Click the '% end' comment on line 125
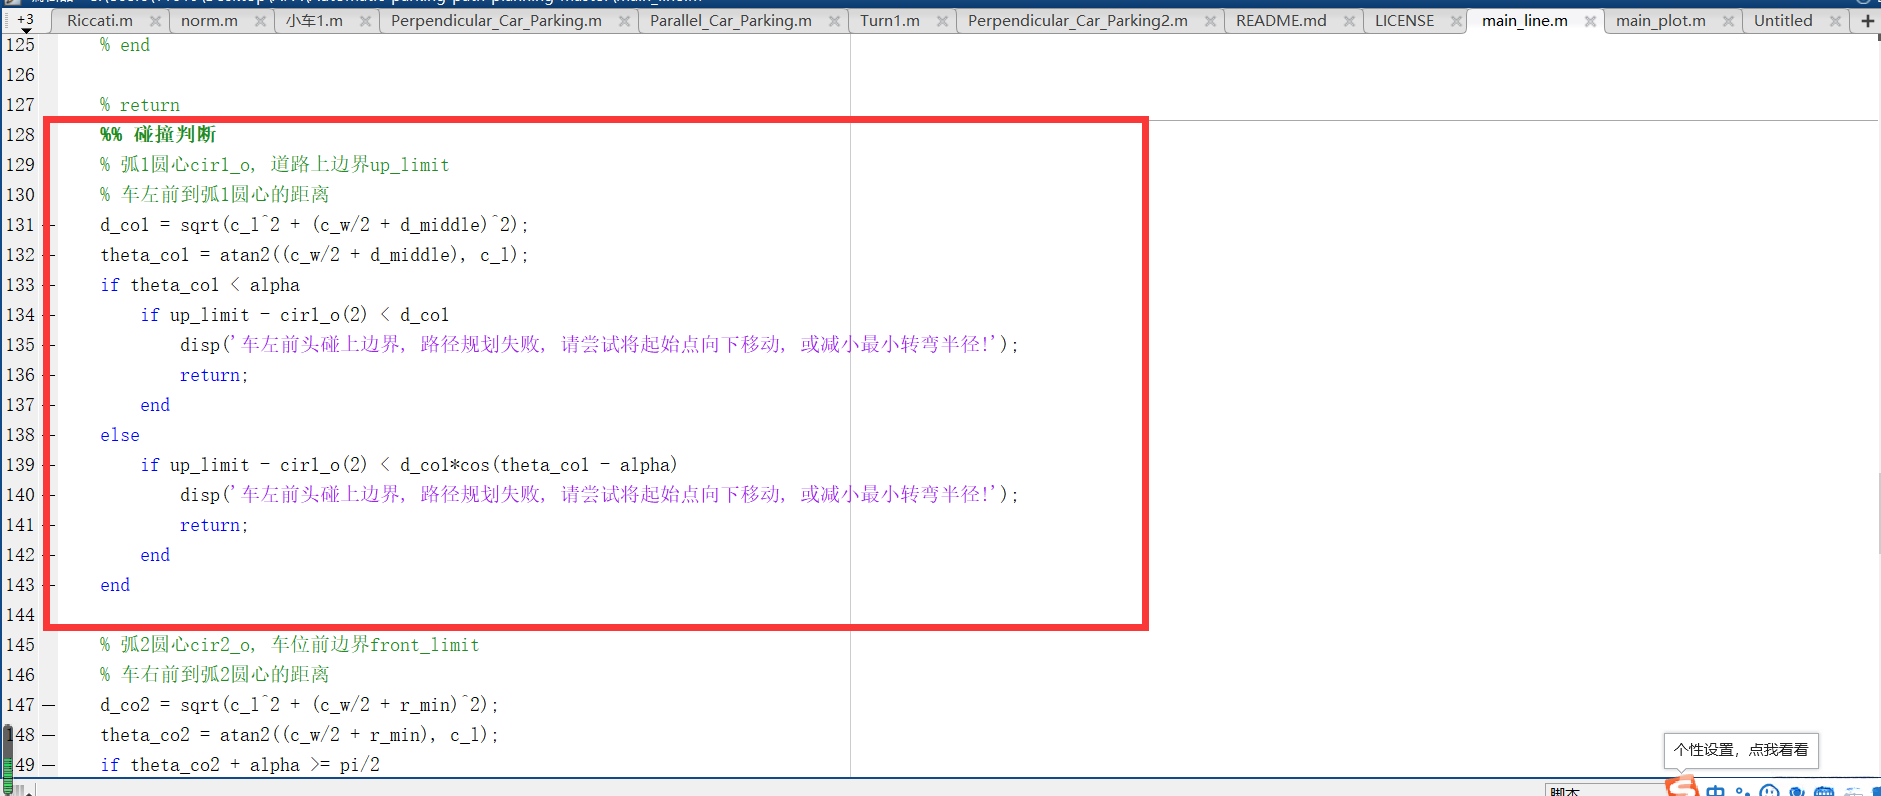 click(125, 45)
